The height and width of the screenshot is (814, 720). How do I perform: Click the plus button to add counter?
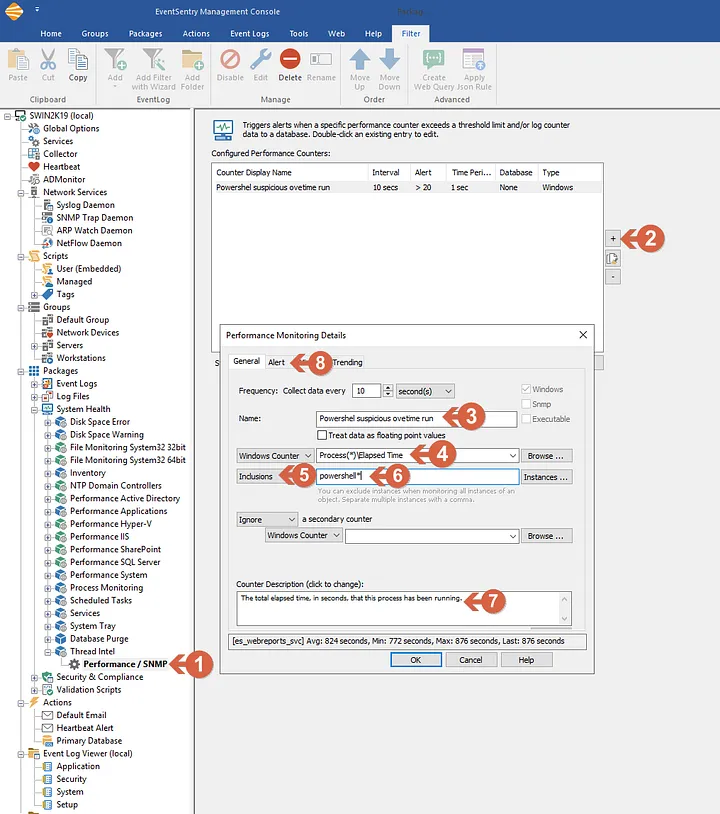613,239
